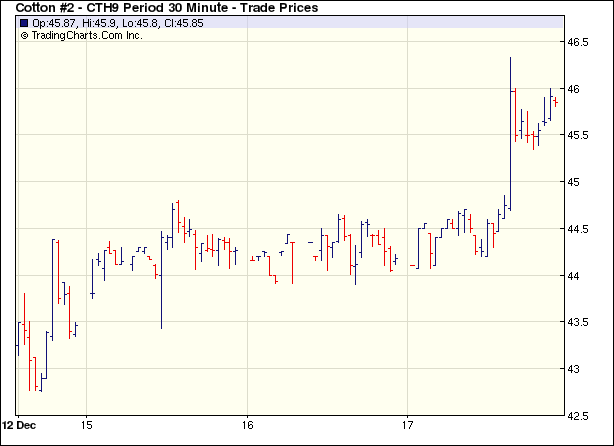This screenshot has width=614, height=446.
Task: Select the 15 date axis label
Action: click(x=87, y=424)
